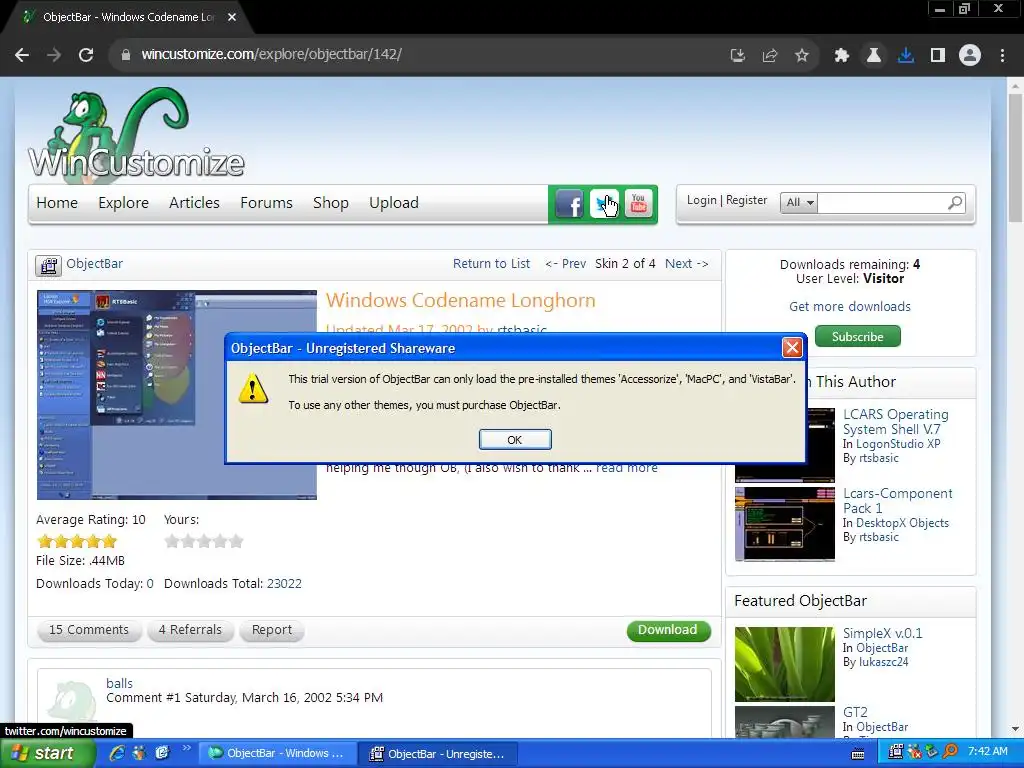Image resolution: width=1024 pixels, height=768 pixels.
Task: Click the LCARS Operating System thumbnail
Action: tap(784, 445)
